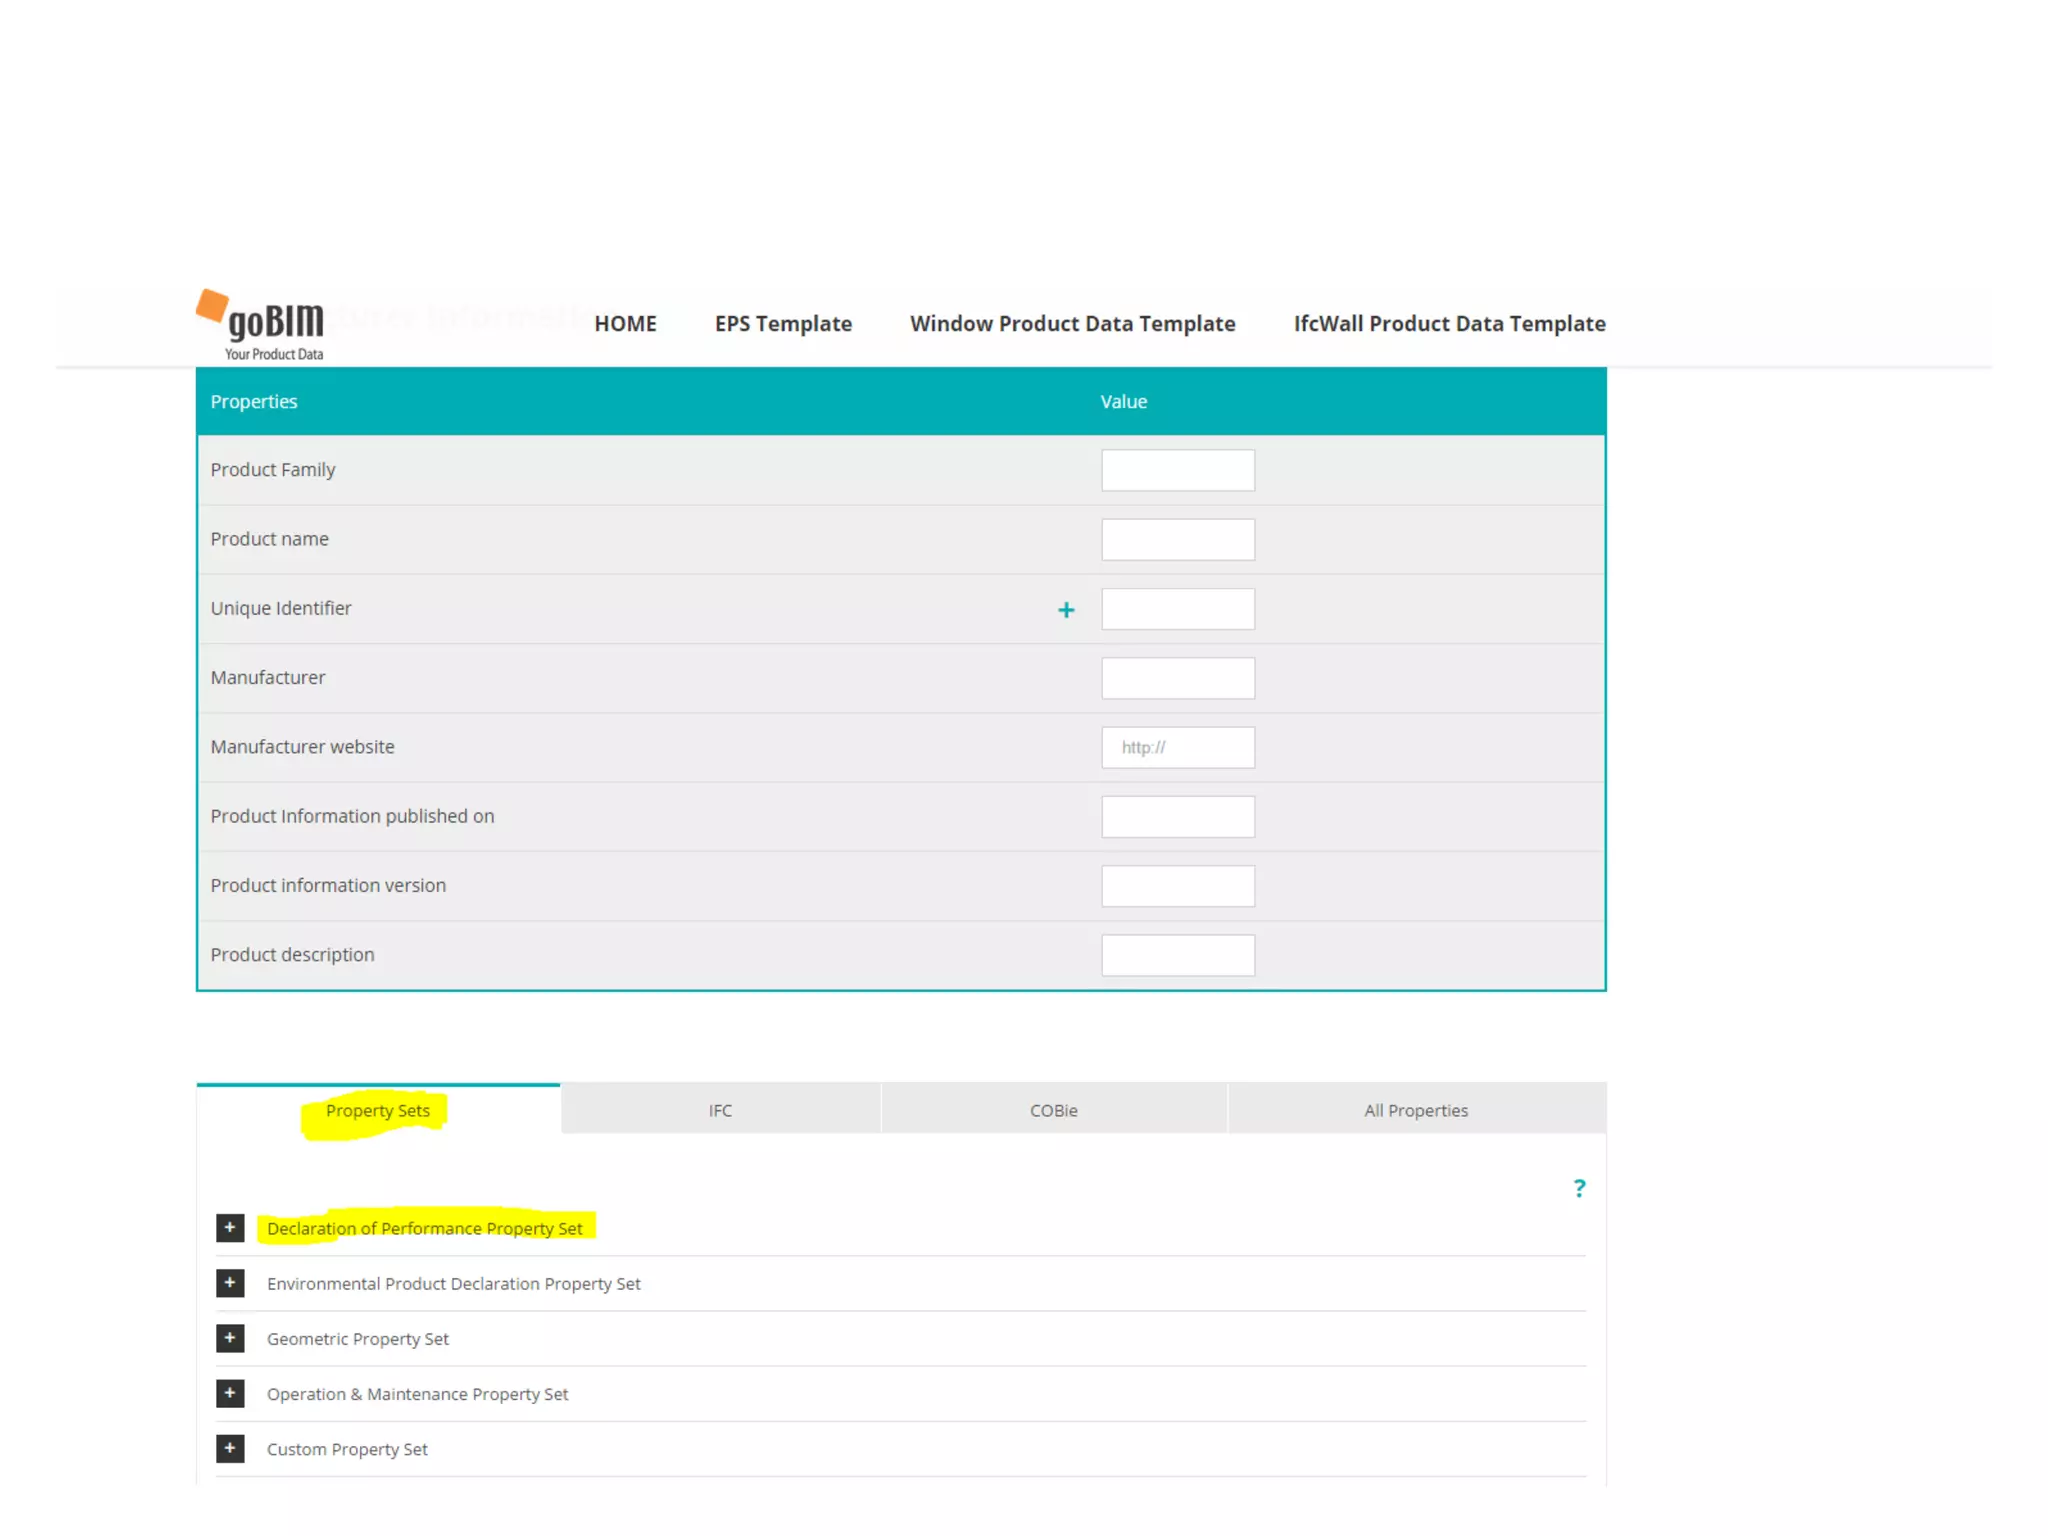Expand Custom Property Set

coord(230,1448)
